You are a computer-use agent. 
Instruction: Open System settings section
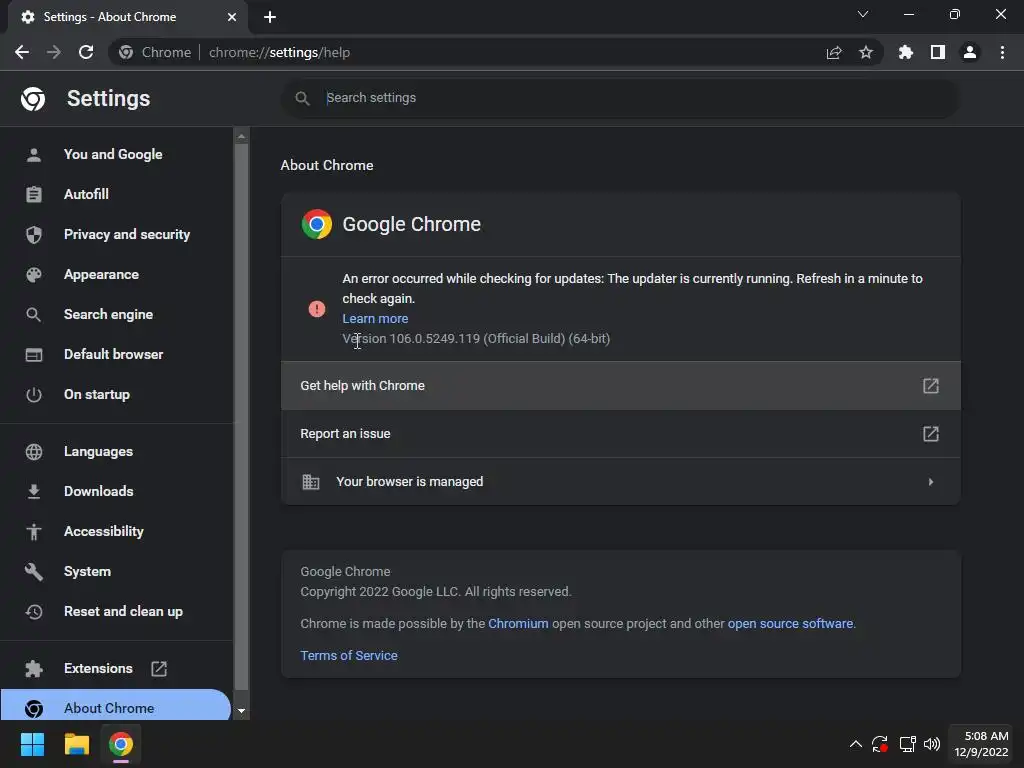[x=88, y=571]
